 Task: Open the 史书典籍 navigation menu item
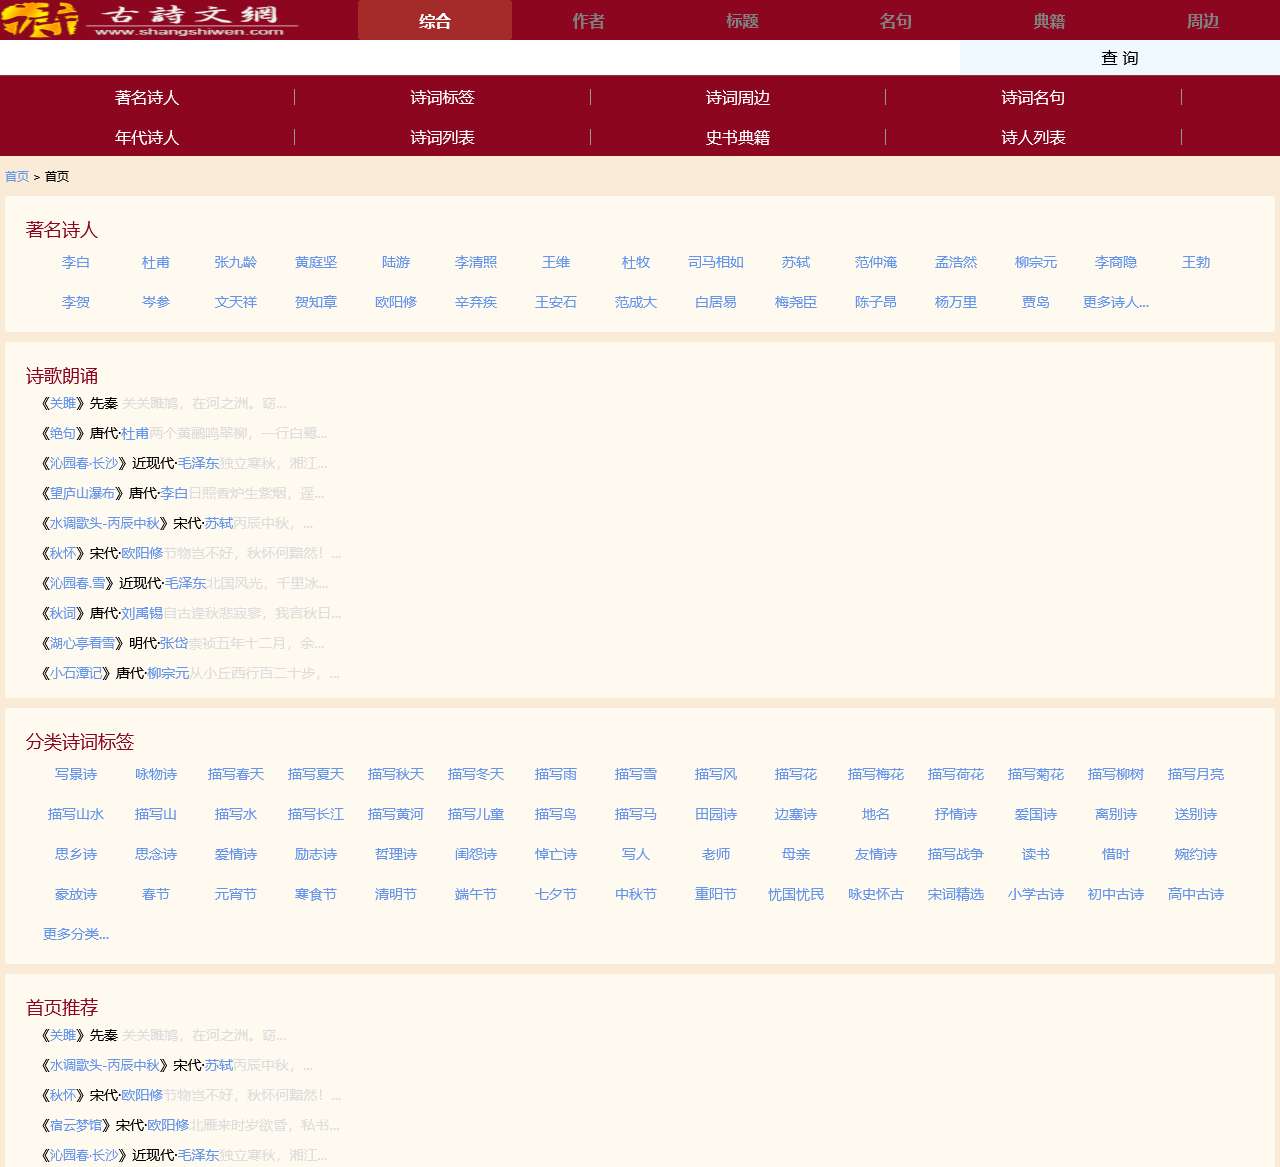pyautogui.click(x=737, y=137)
